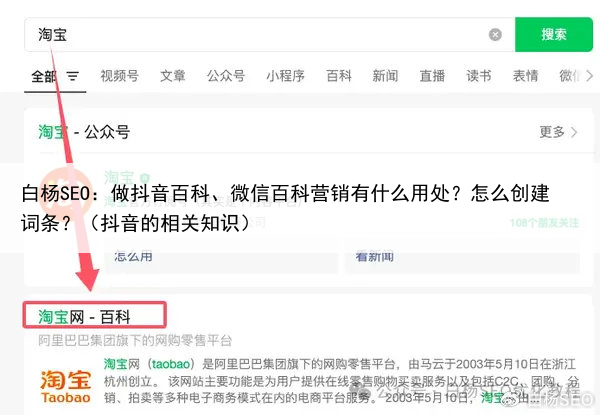Click the green 搜索 button
The image size is (600, 415).
pos(554,34)
